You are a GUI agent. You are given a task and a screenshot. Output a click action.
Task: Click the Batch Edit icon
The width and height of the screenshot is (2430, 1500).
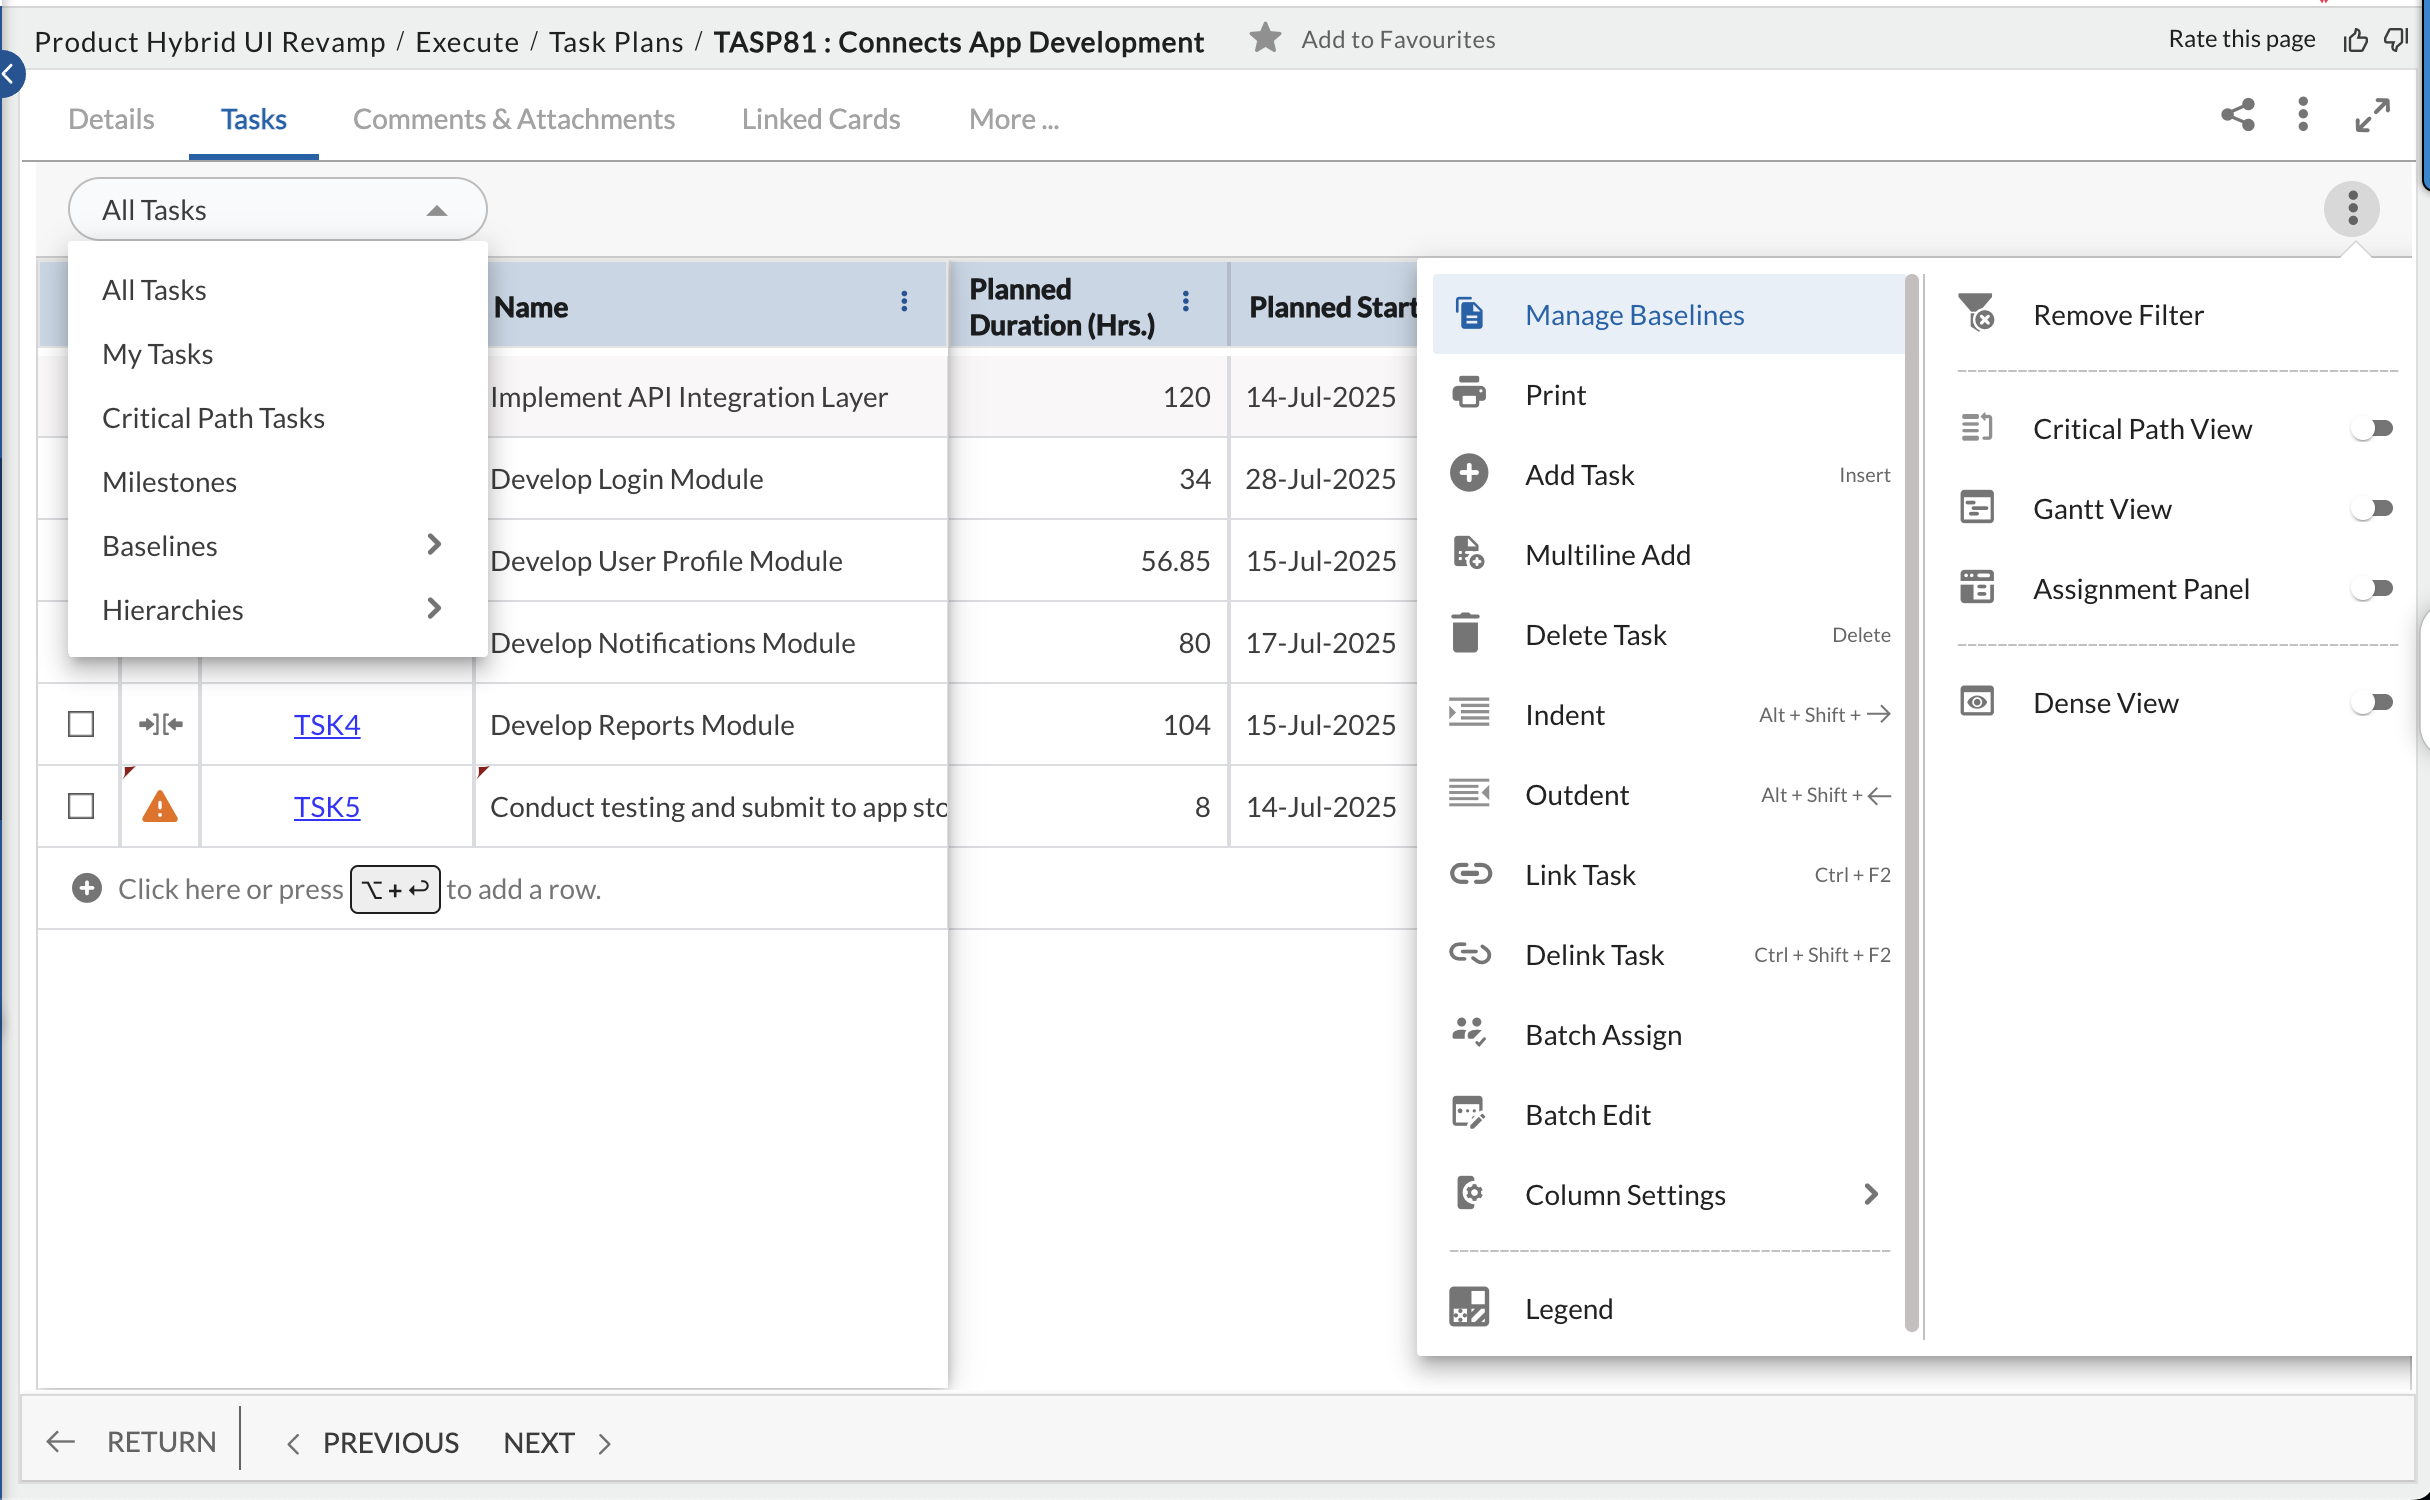pos(1468,1112)
